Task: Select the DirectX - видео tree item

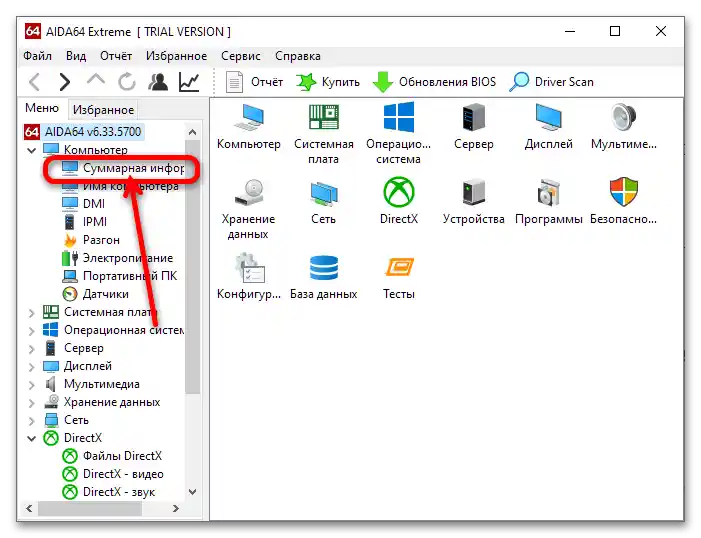Action: pyautogui.click(x=113, y=474)
